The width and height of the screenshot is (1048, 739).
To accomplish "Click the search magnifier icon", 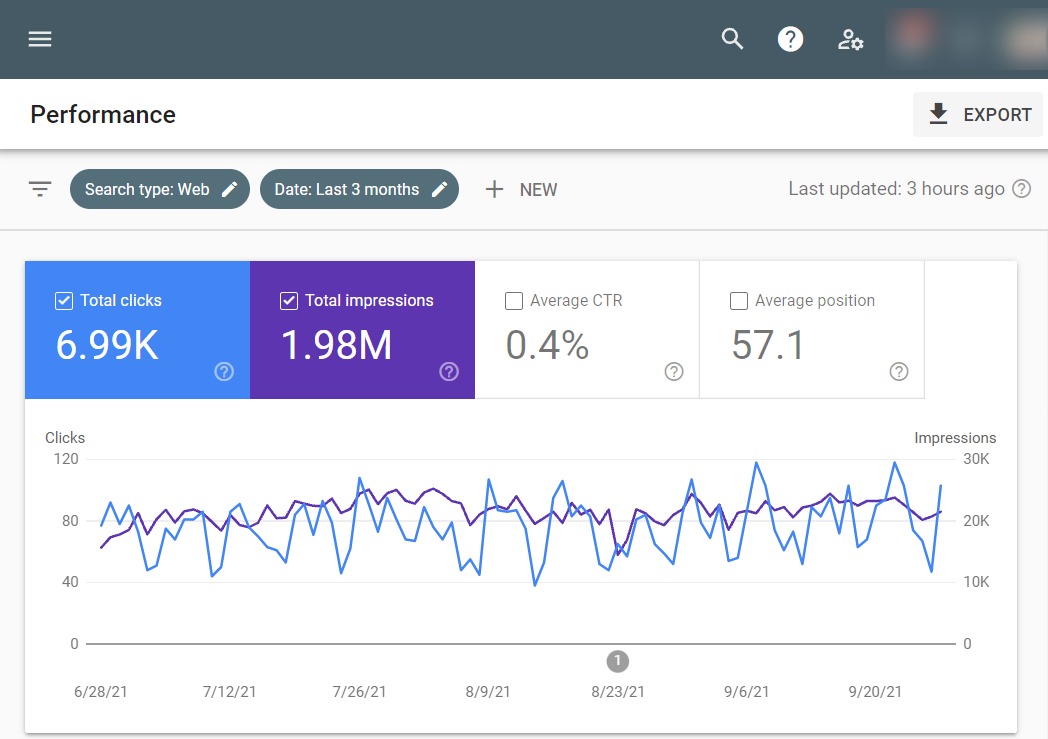I will [733, 39].
